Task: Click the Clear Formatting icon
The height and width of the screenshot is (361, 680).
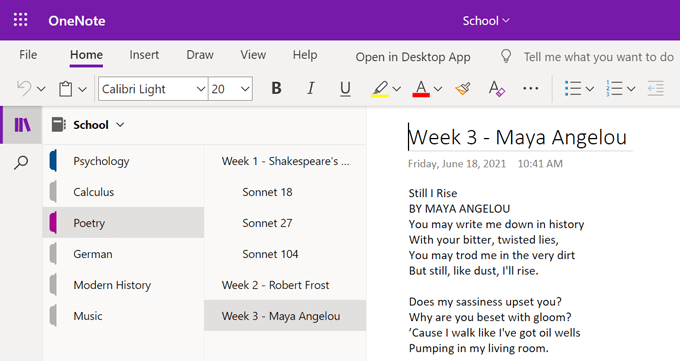Action: pos(497,89)
